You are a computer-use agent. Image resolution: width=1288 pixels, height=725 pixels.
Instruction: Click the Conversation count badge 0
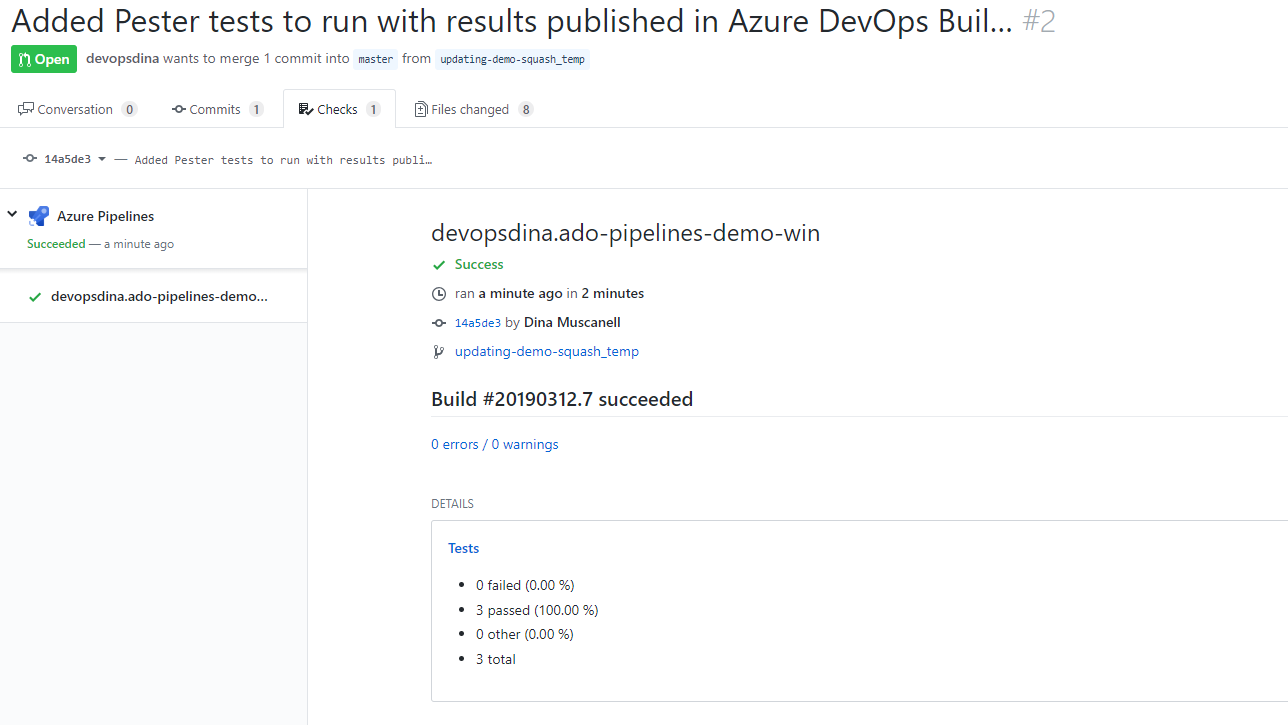(129, 109)
